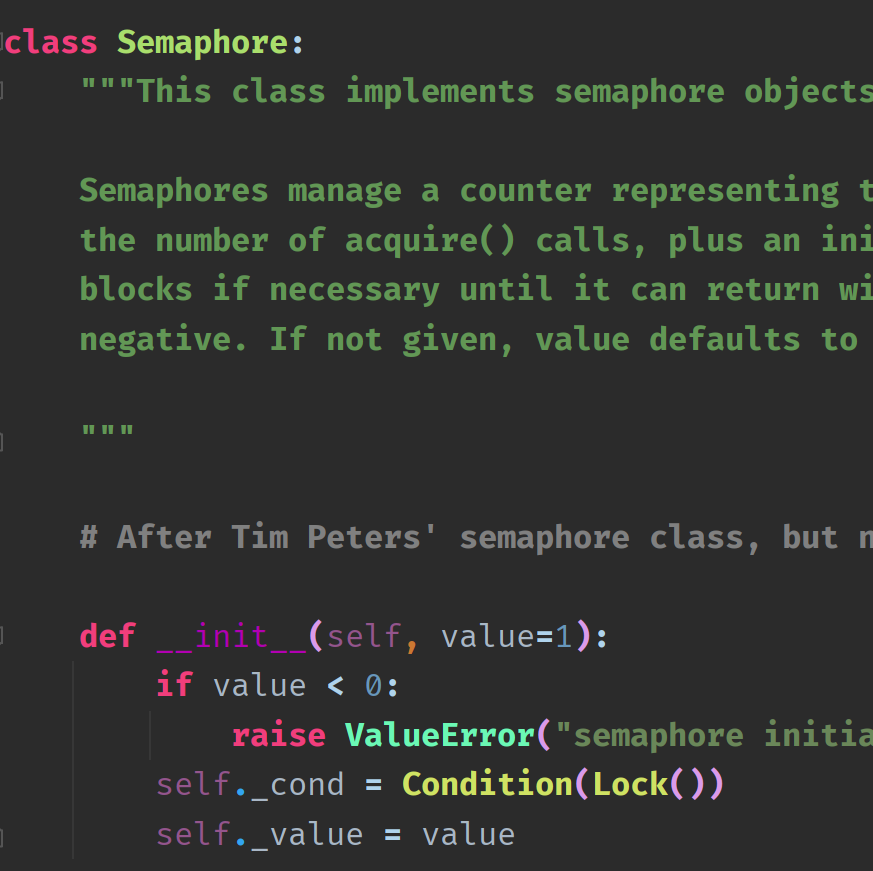Click the word acquire() in docstring
The image size is (873, 871).
430,241
